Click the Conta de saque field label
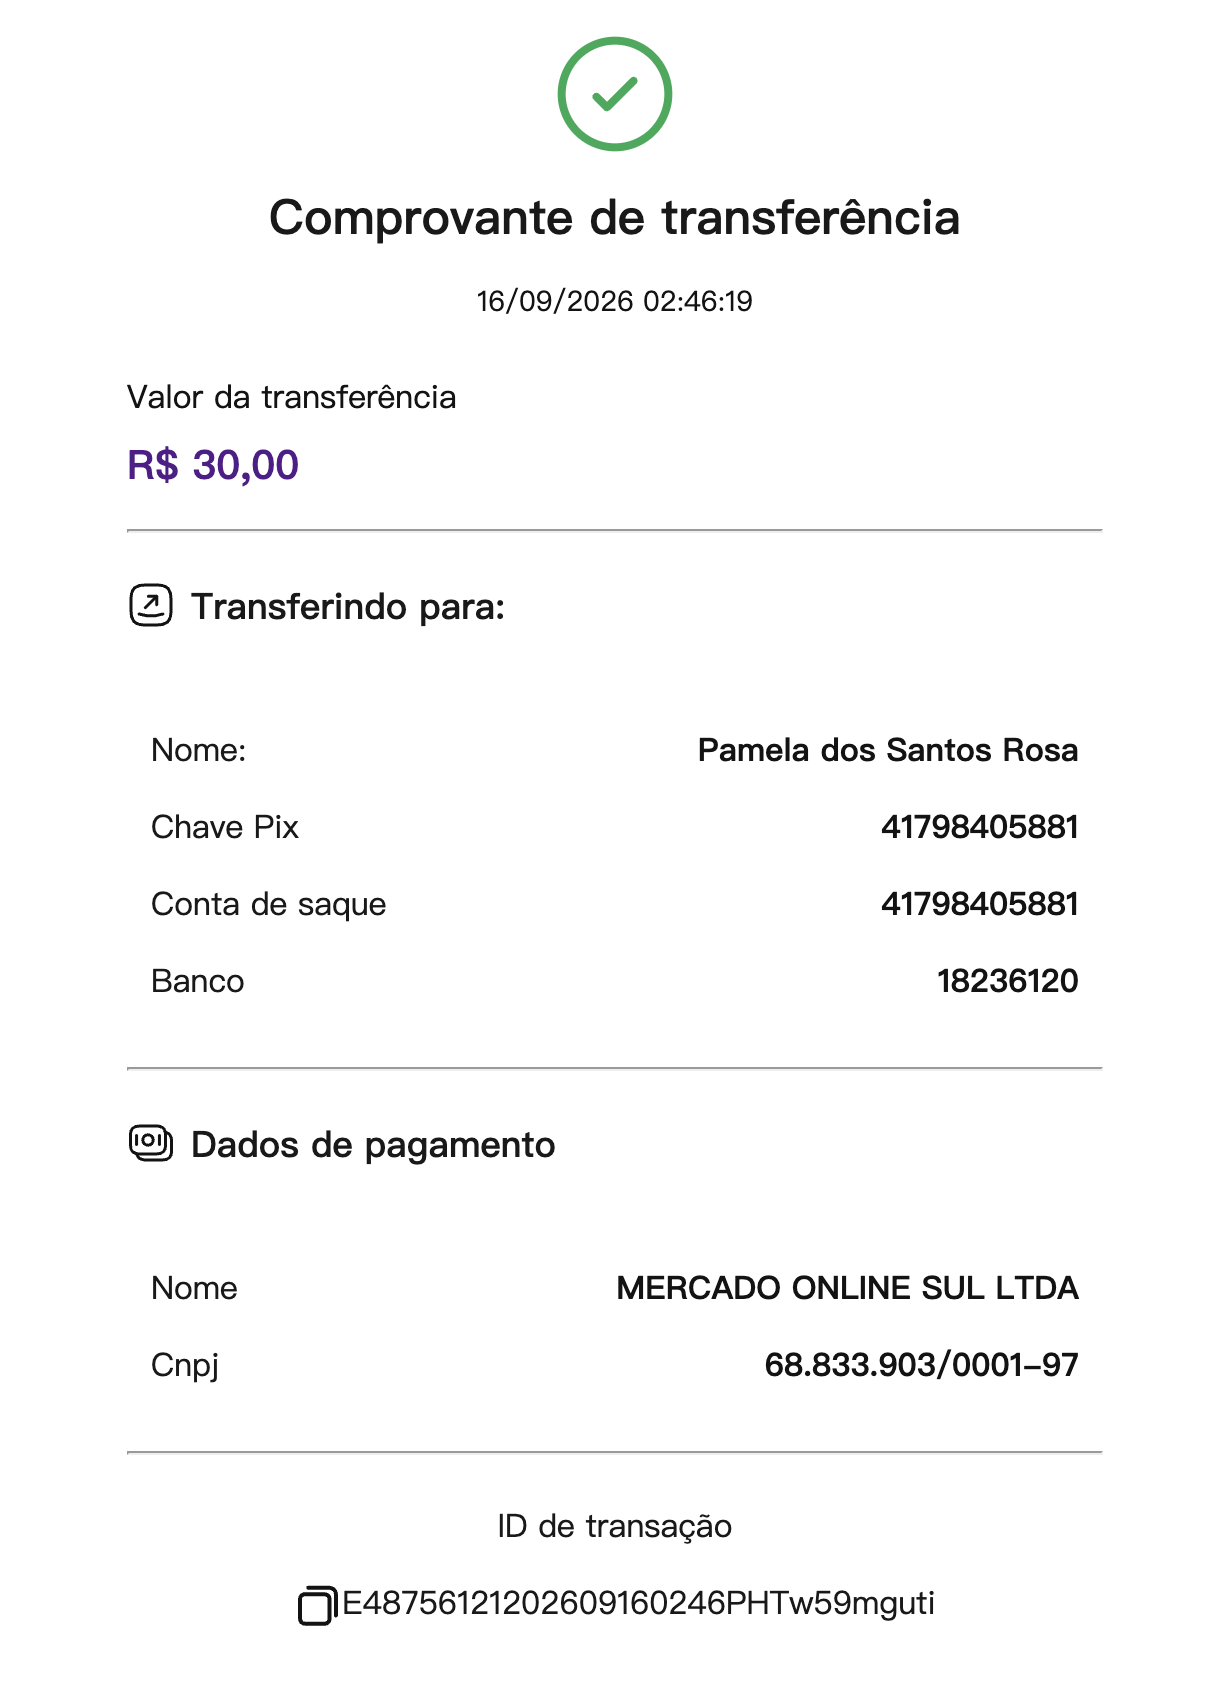The image size is (1224, 1688). (268, 904)
